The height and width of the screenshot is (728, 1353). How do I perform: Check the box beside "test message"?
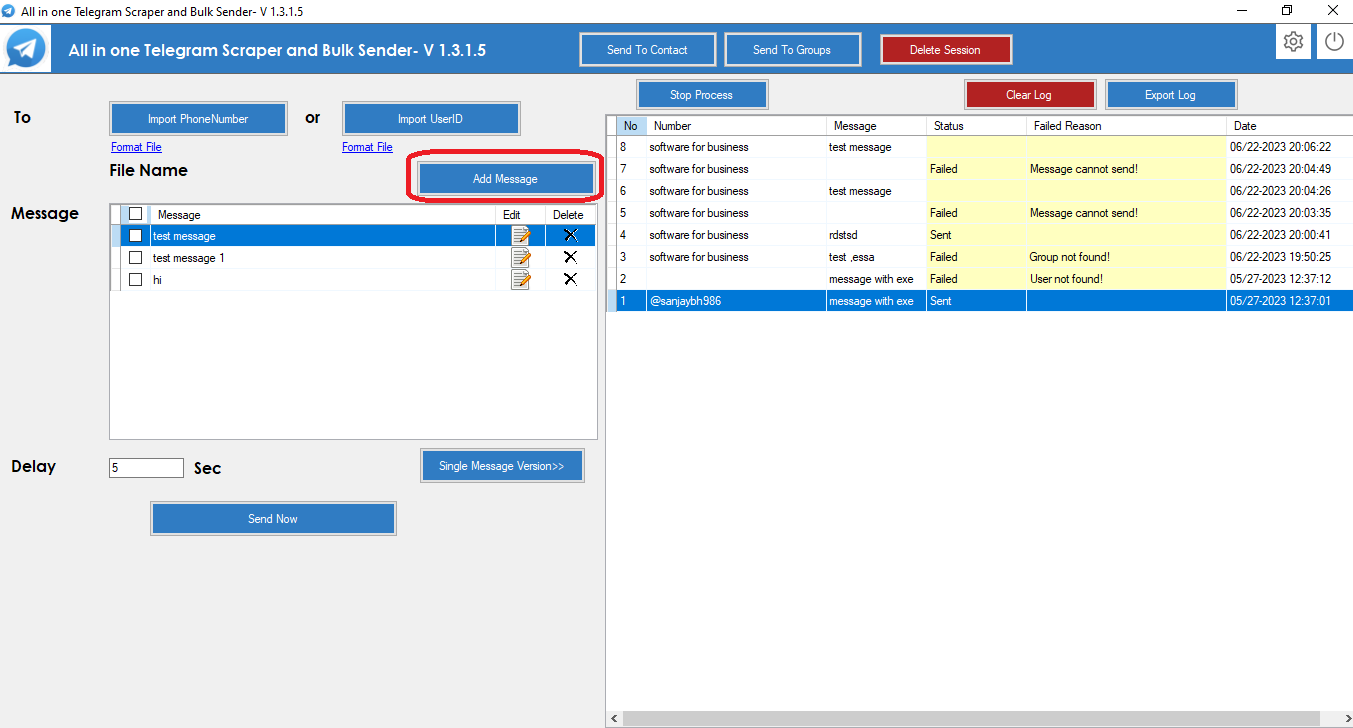point(136,235)
